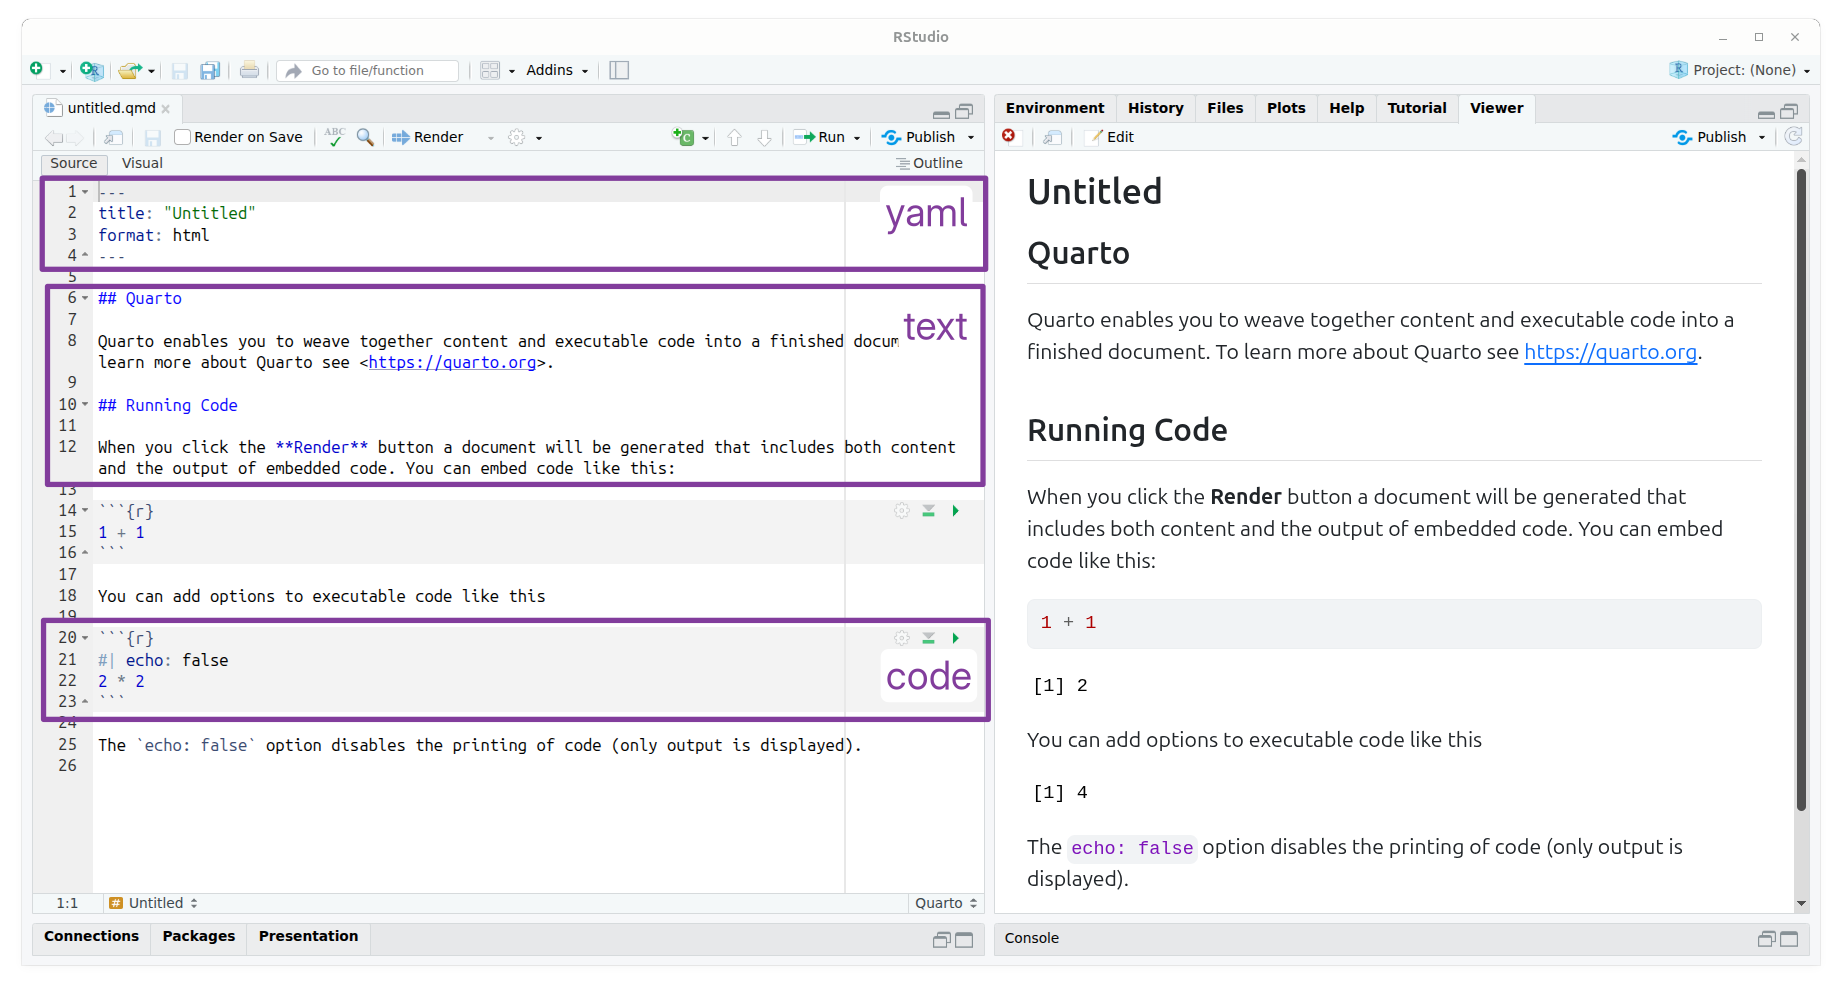Click the New File icon

click(36, 70)
